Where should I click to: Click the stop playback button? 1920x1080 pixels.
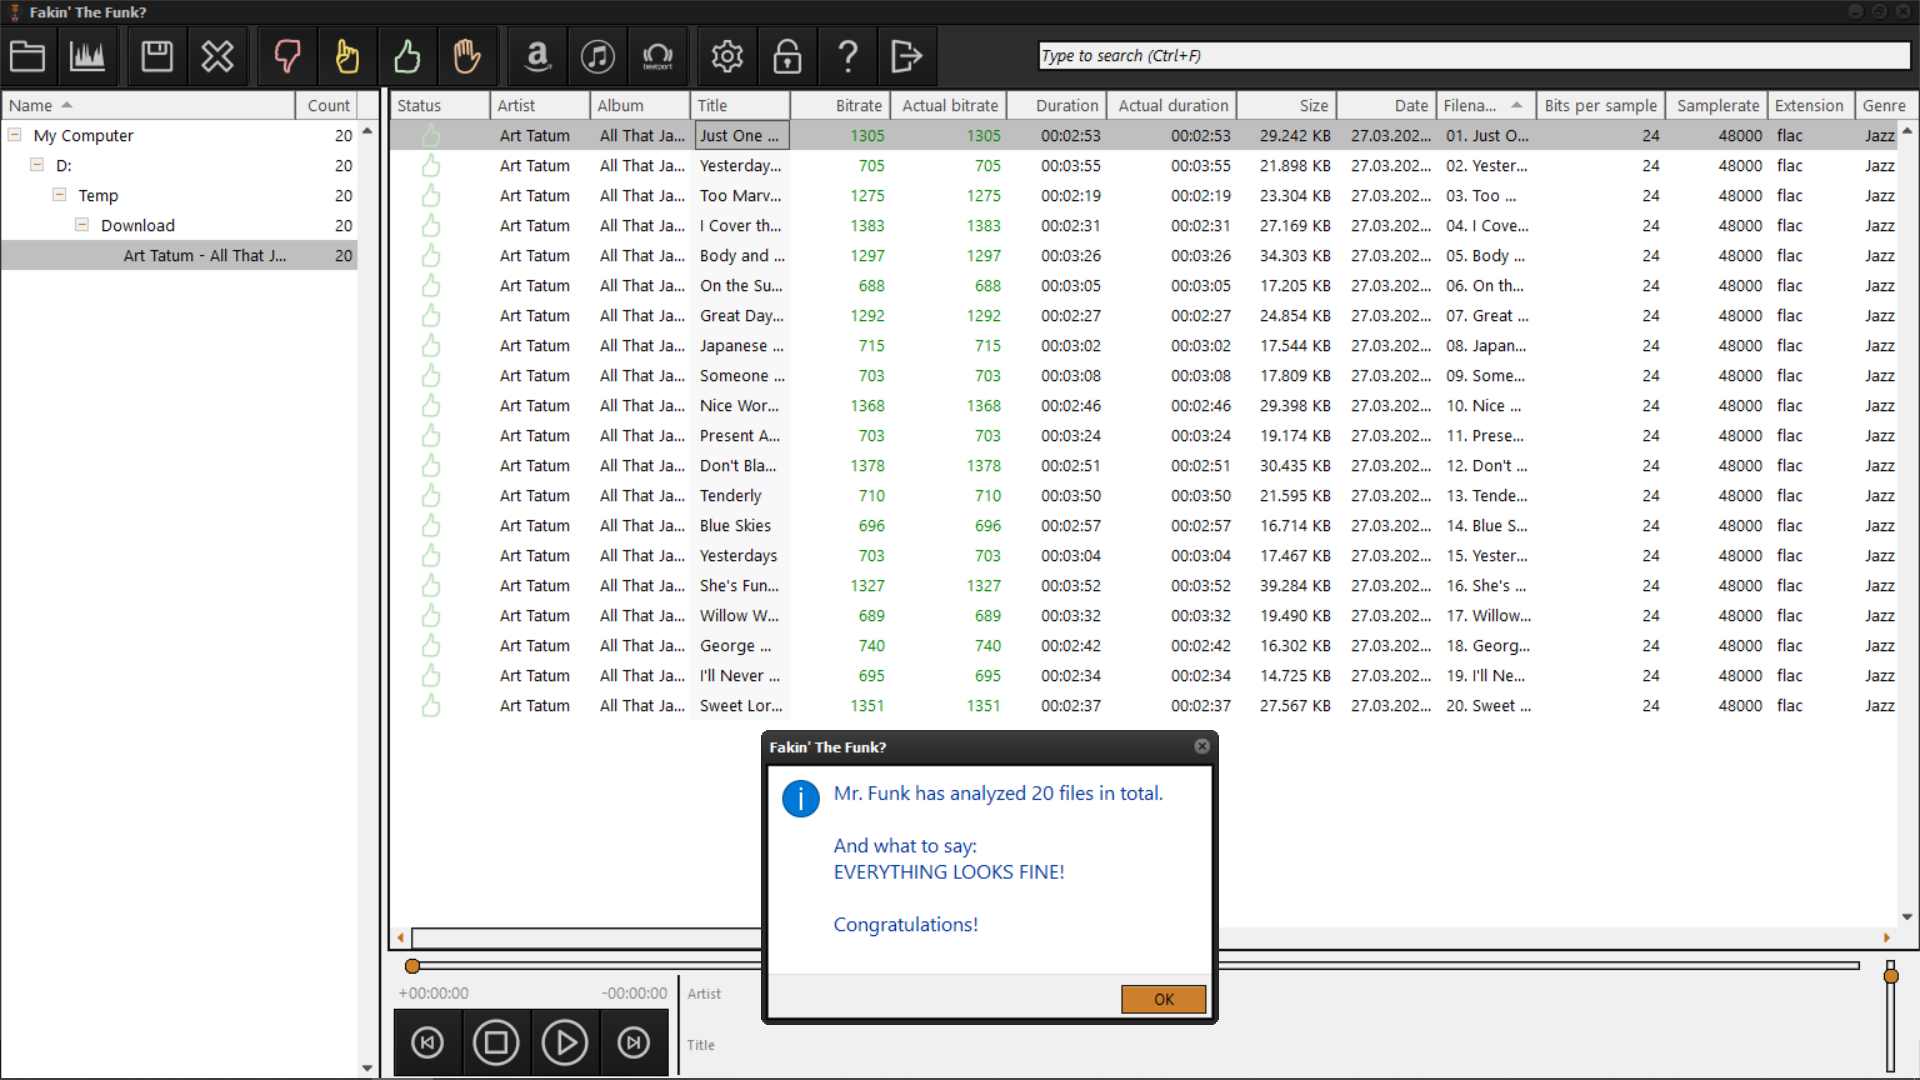pos(496,1043)
